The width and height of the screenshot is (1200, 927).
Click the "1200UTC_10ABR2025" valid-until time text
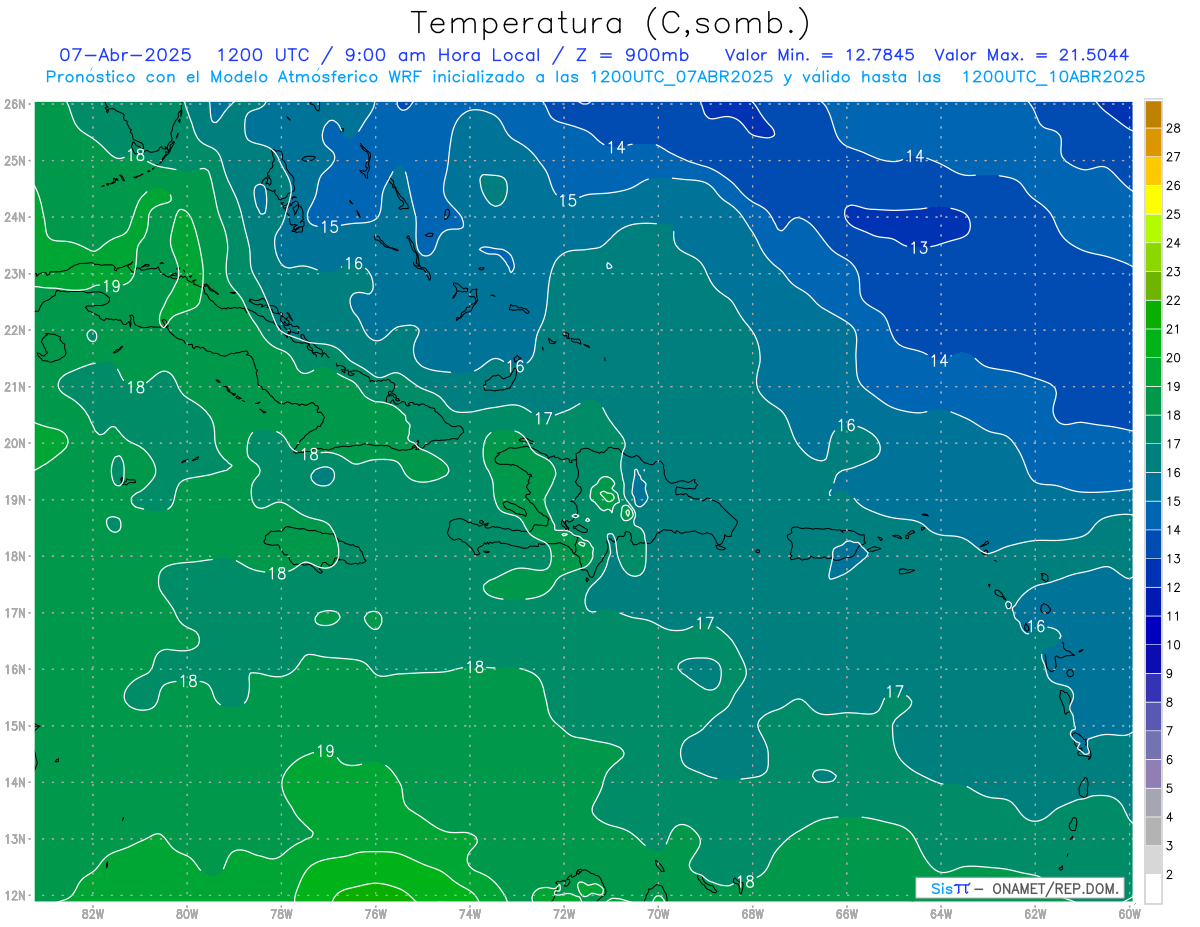tap(1053, 77)
